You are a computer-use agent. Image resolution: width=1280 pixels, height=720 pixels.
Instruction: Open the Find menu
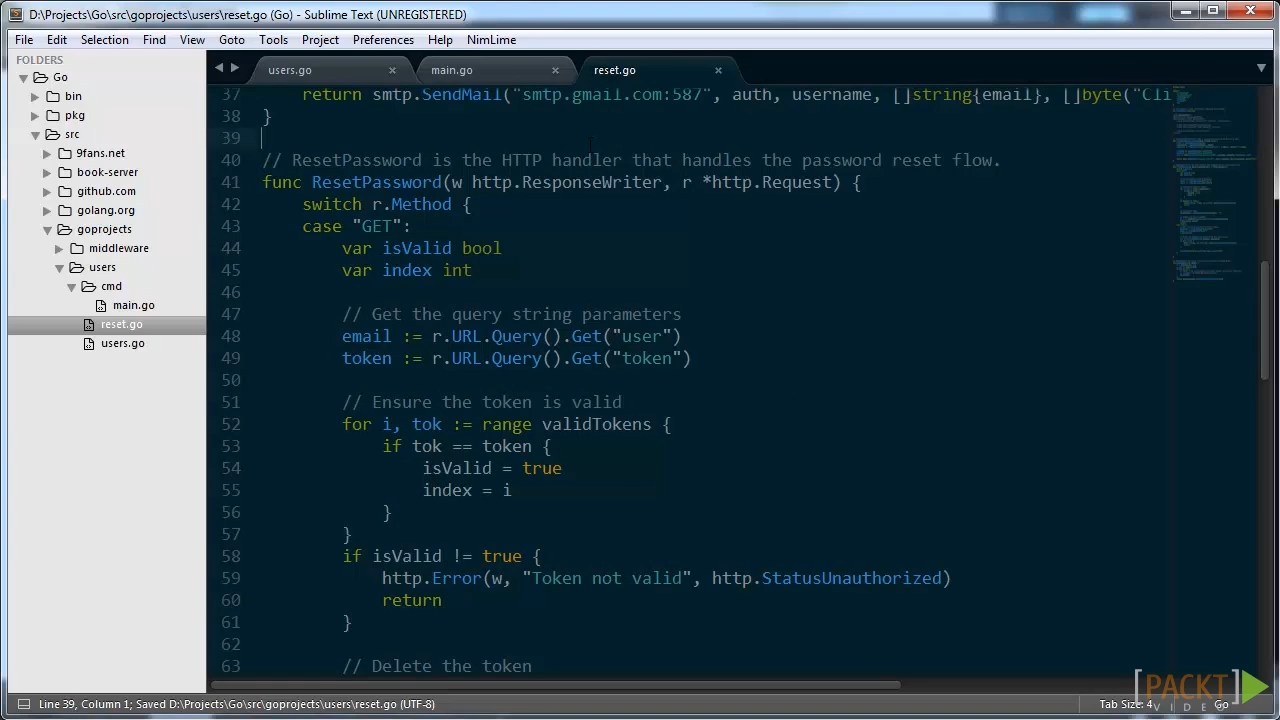tap(154, 40)
